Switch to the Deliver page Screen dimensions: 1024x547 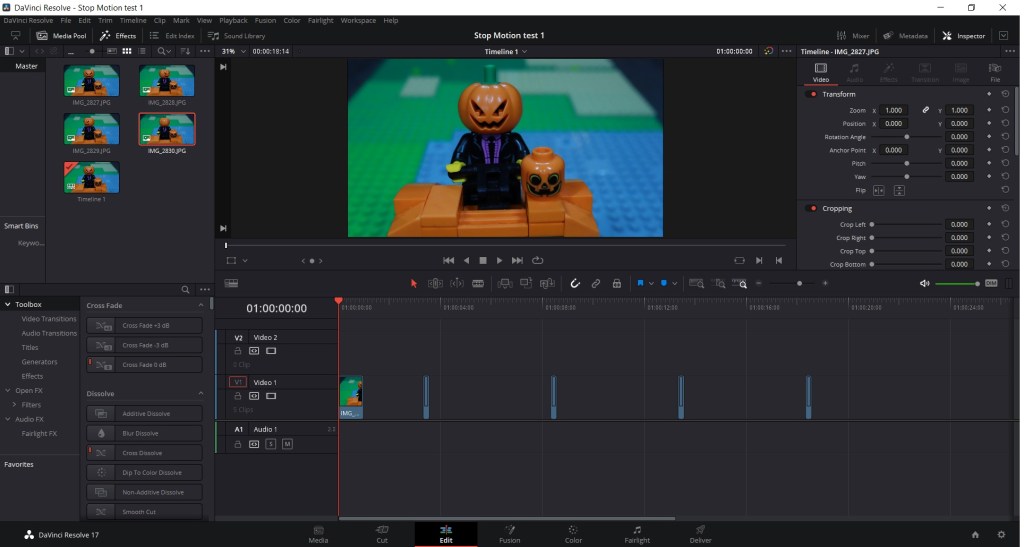click(x=700, y=534)
